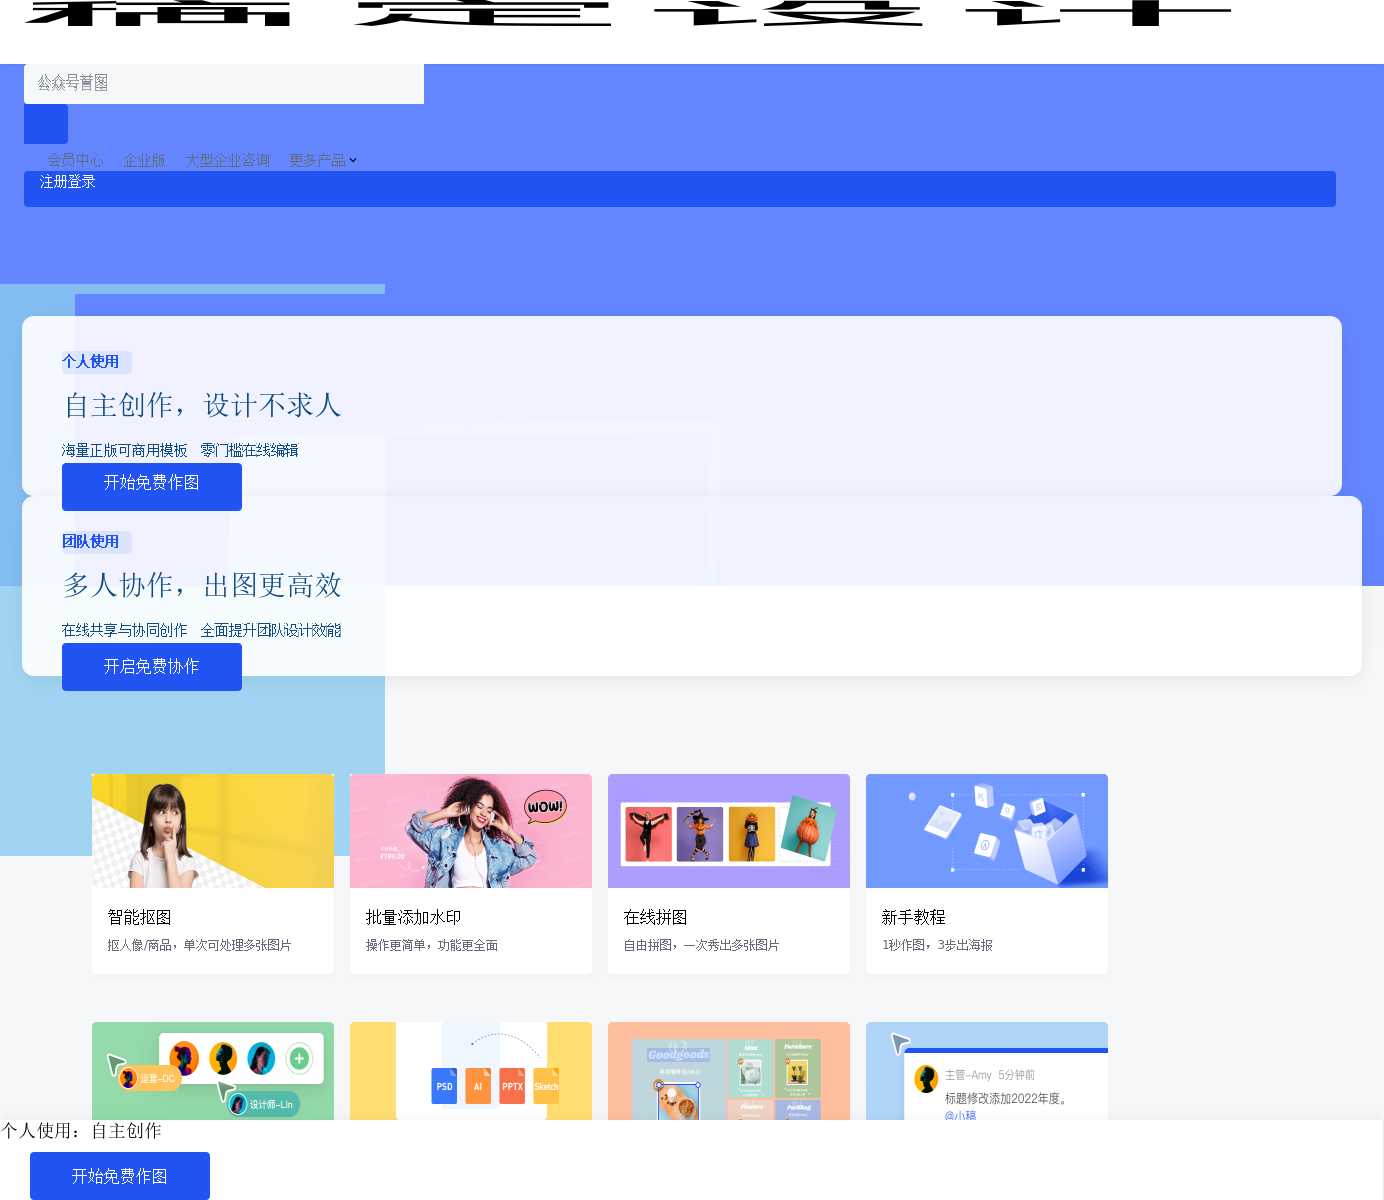Image resolution: width=1384 pixels, height=1200 pixels.
Task: Click the 开启免费协作 button
Action: coord(152,667)
